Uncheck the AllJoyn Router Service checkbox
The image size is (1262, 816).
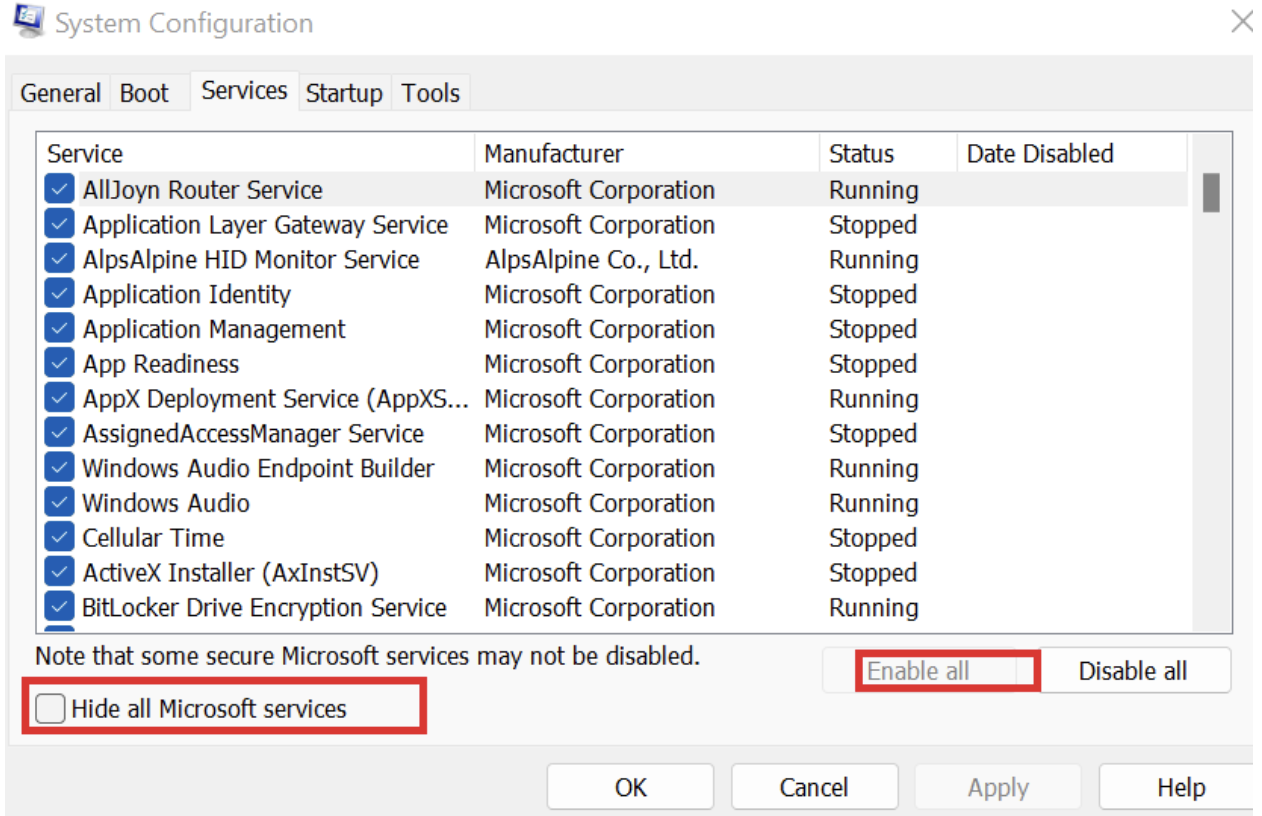58,189
